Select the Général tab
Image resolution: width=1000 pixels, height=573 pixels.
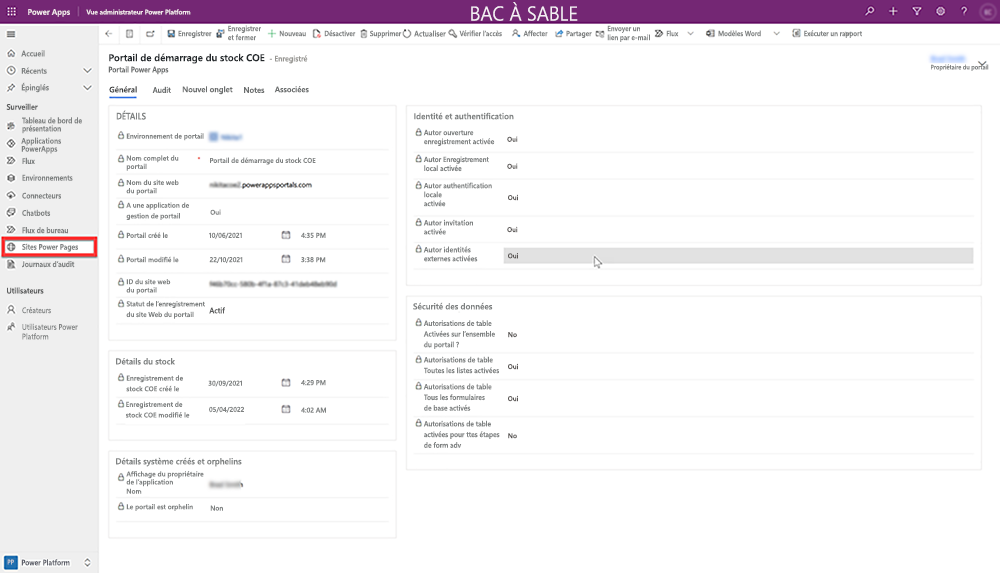(123, 90)
